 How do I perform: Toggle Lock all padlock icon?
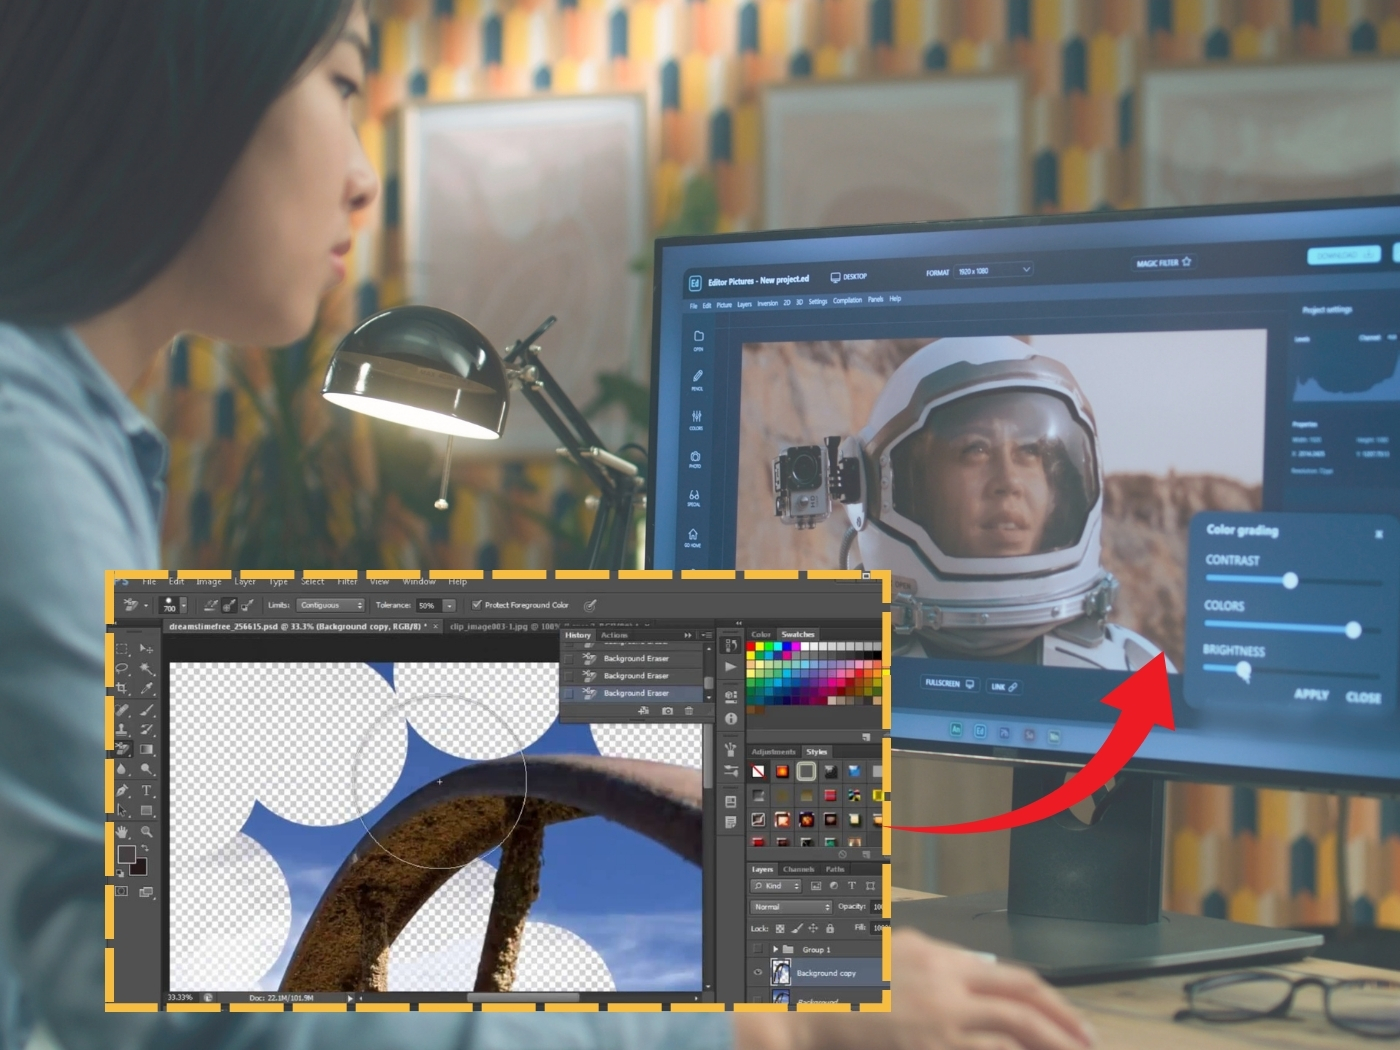click(830, 928)
